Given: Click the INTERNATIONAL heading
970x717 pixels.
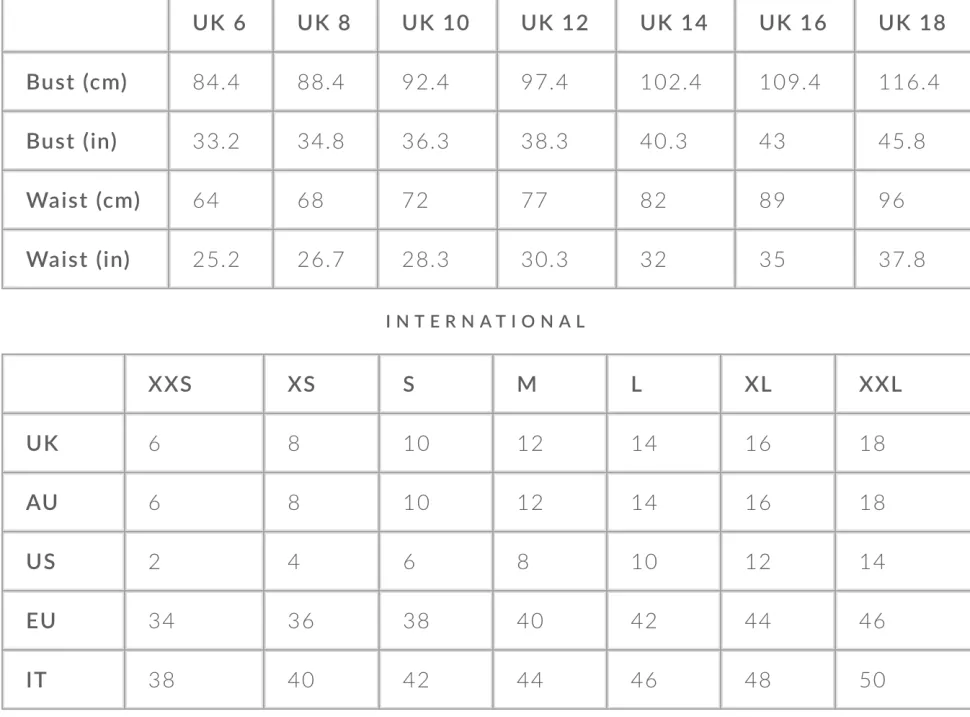Looking at the screenshot, I should tap(486, 322).
